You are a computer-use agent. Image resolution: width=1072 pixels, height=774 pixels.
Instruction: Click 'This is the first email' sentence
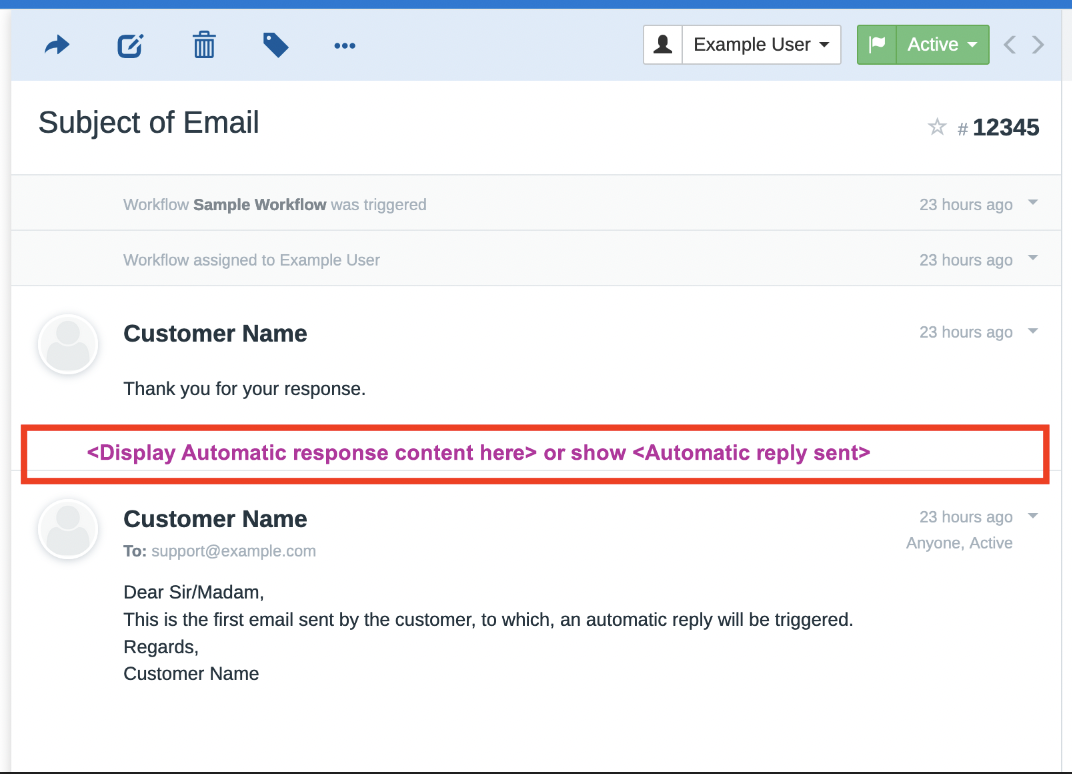pos(488,619)
